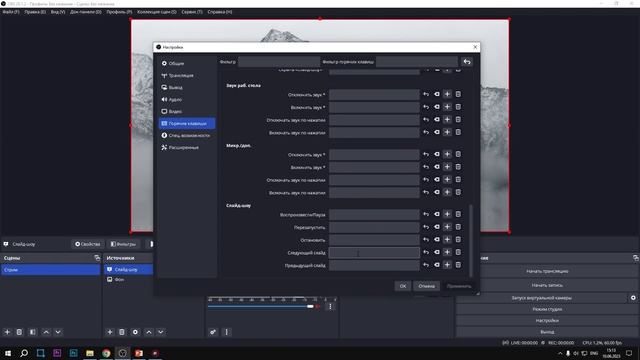Open the audio mixer panel menu
The height and width of the screenshot is (360, 640).
tap(227, 332)
